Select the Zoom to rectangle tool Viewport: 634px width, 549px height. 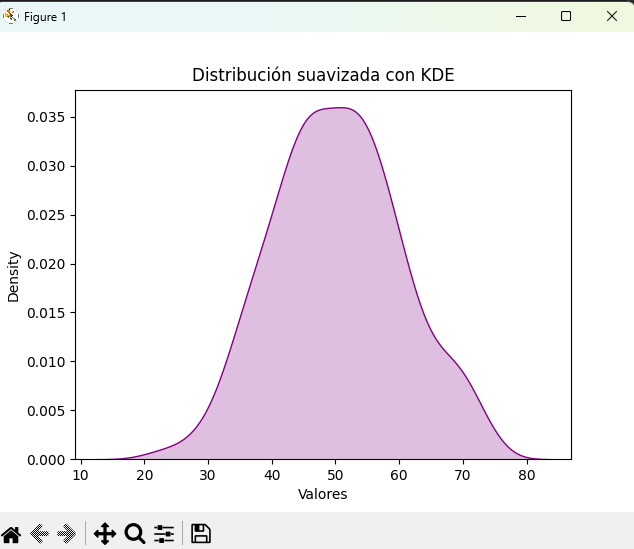[135, 533]
